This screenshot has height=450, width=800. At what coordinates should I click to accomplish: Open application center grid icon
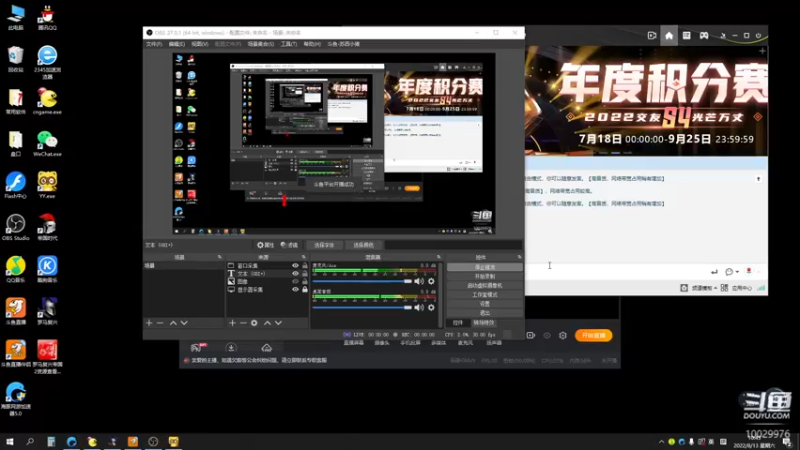pos(724,288)
